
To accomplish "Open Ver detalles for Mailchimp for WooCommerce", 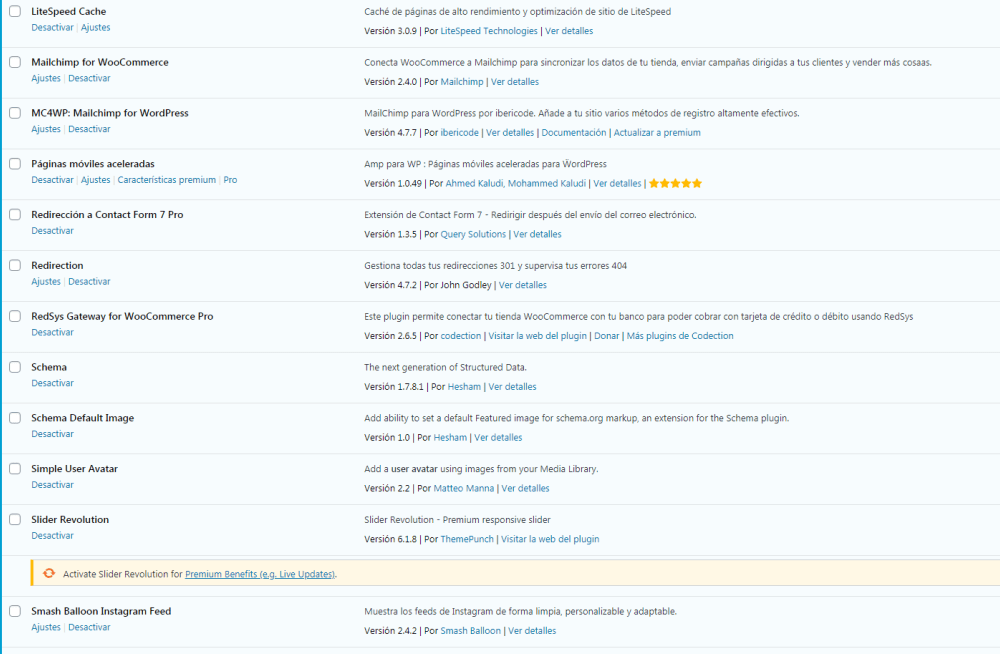I will 515,82.
